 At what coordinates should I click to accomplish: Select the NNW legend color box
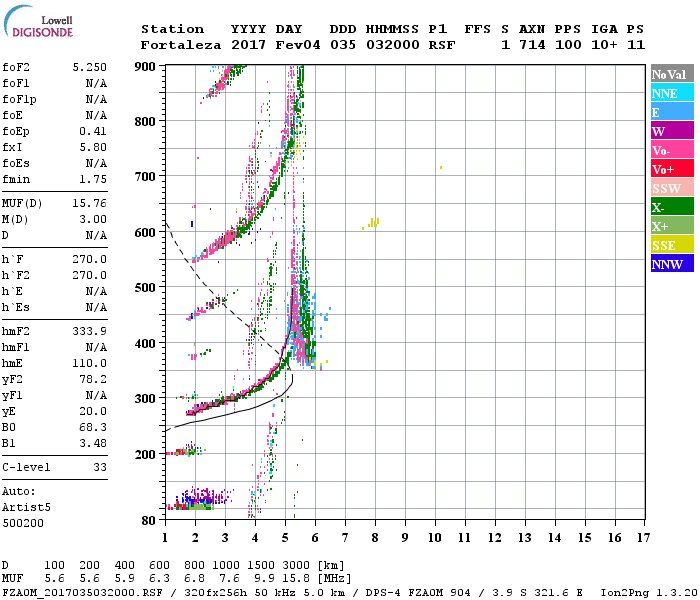pos(672,264)
